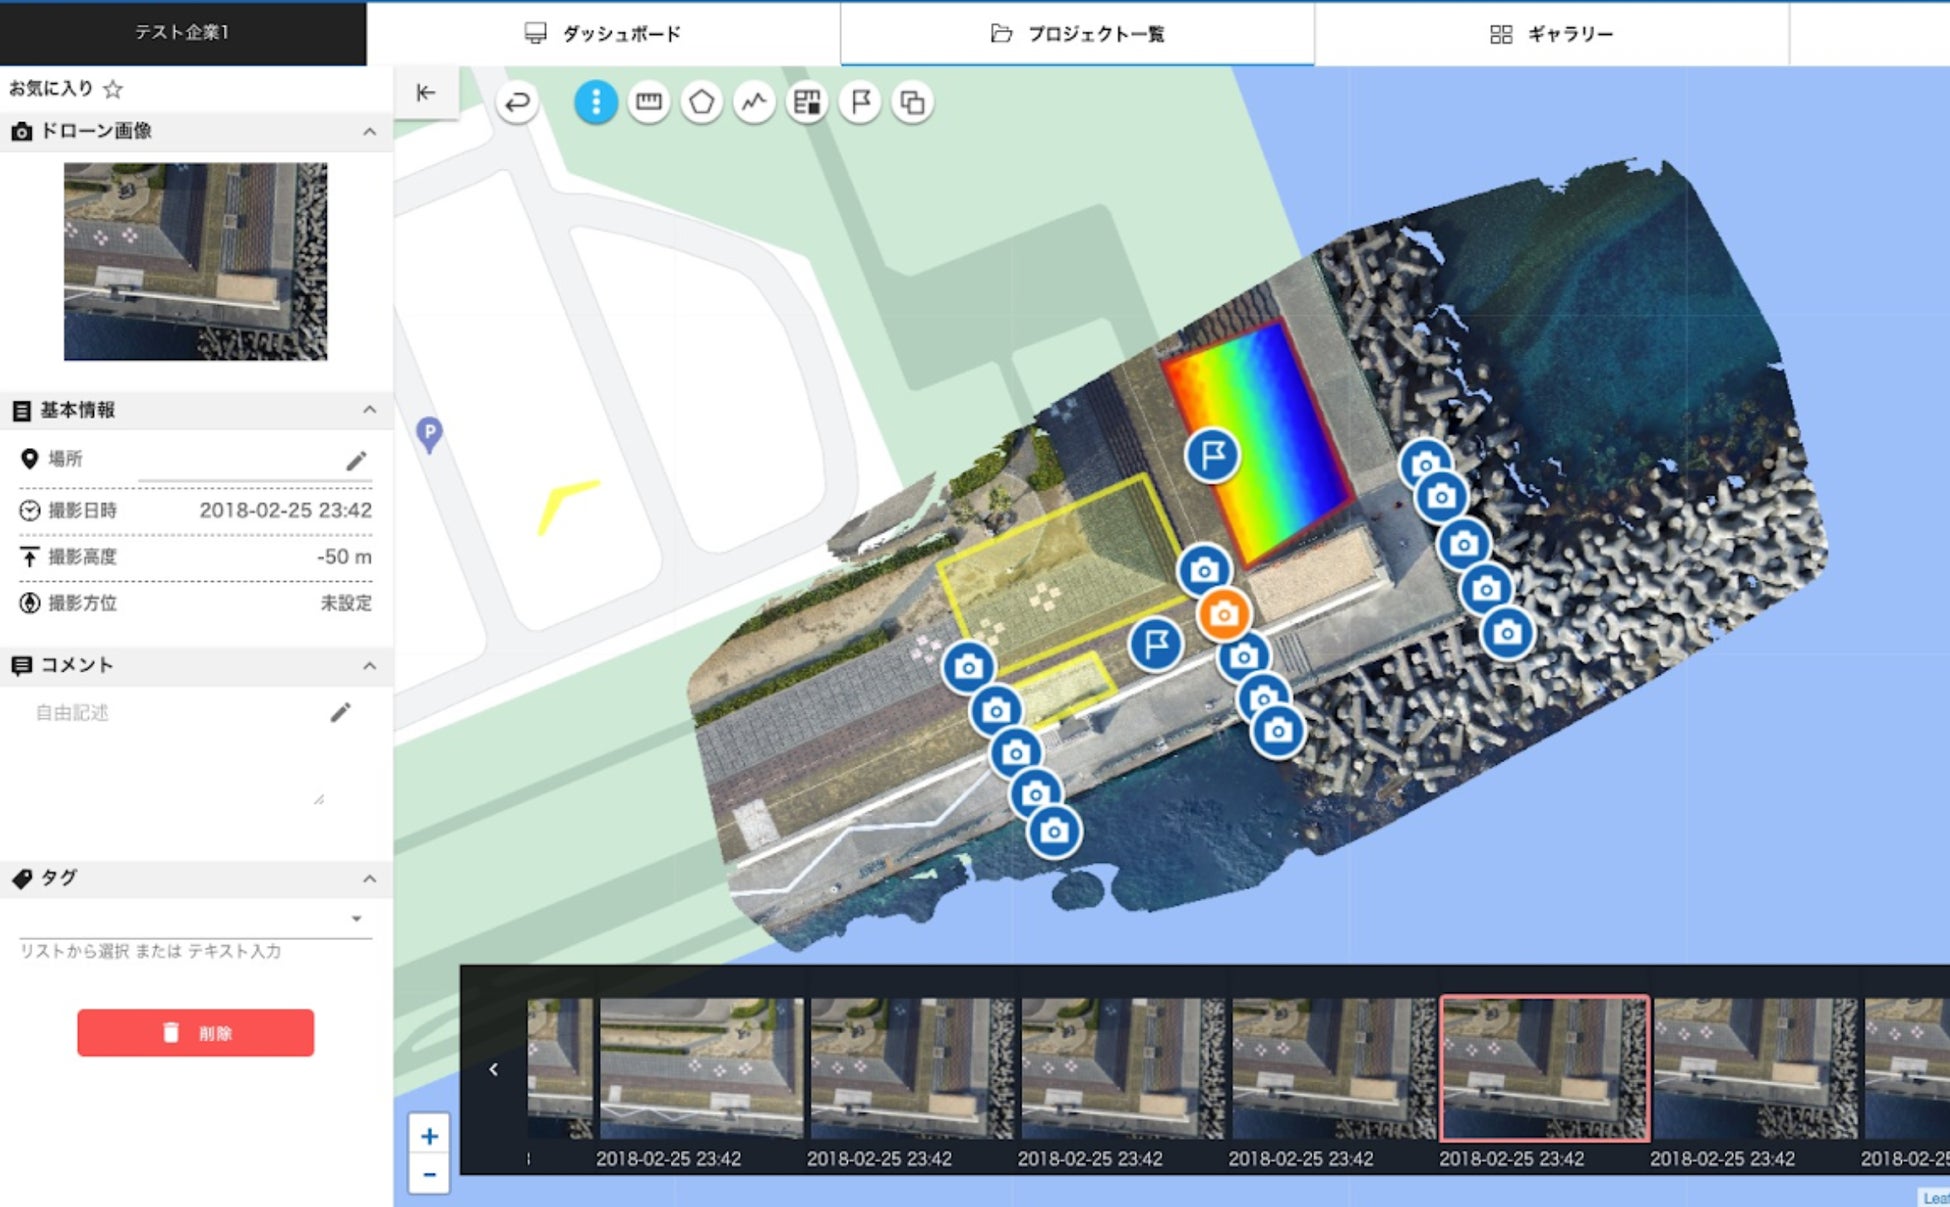Edit the 場所 location with pencil icon
This screenshot has width=1950, height=1207.
[356, 460]
